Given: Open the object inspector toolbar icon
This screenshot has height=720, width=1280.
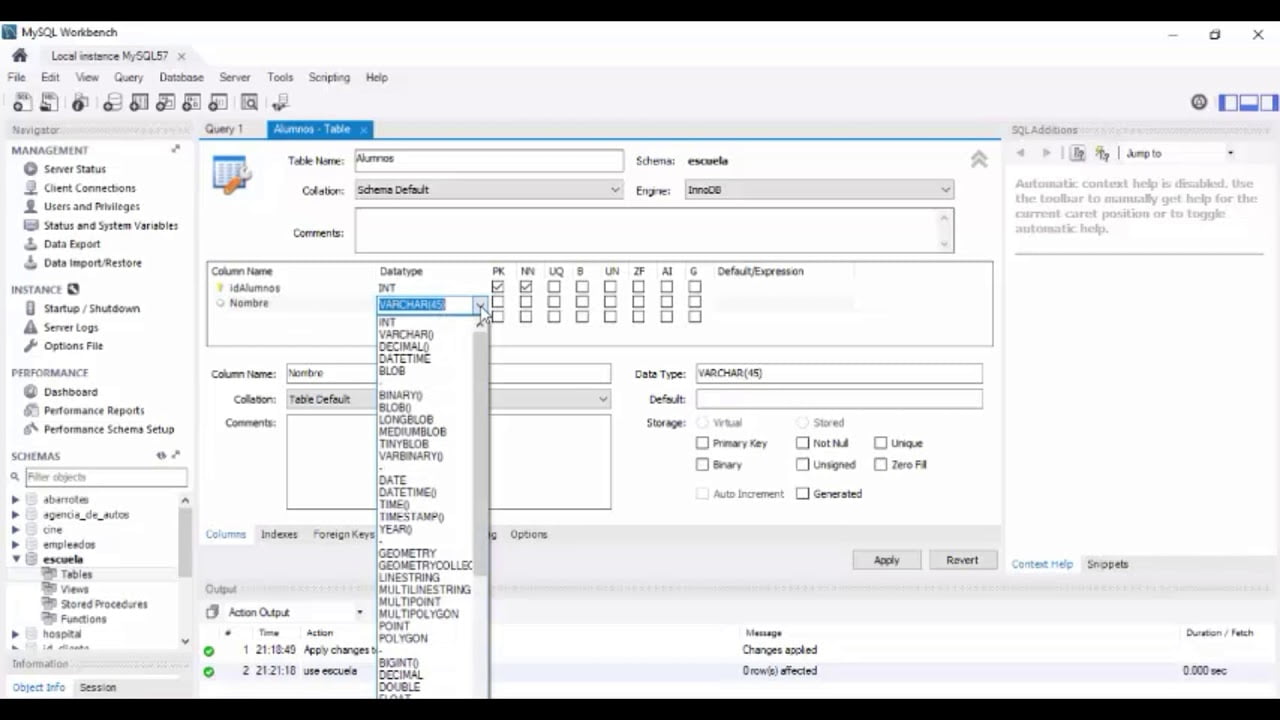Looking at the screenshot, I should tap(80, 102).
